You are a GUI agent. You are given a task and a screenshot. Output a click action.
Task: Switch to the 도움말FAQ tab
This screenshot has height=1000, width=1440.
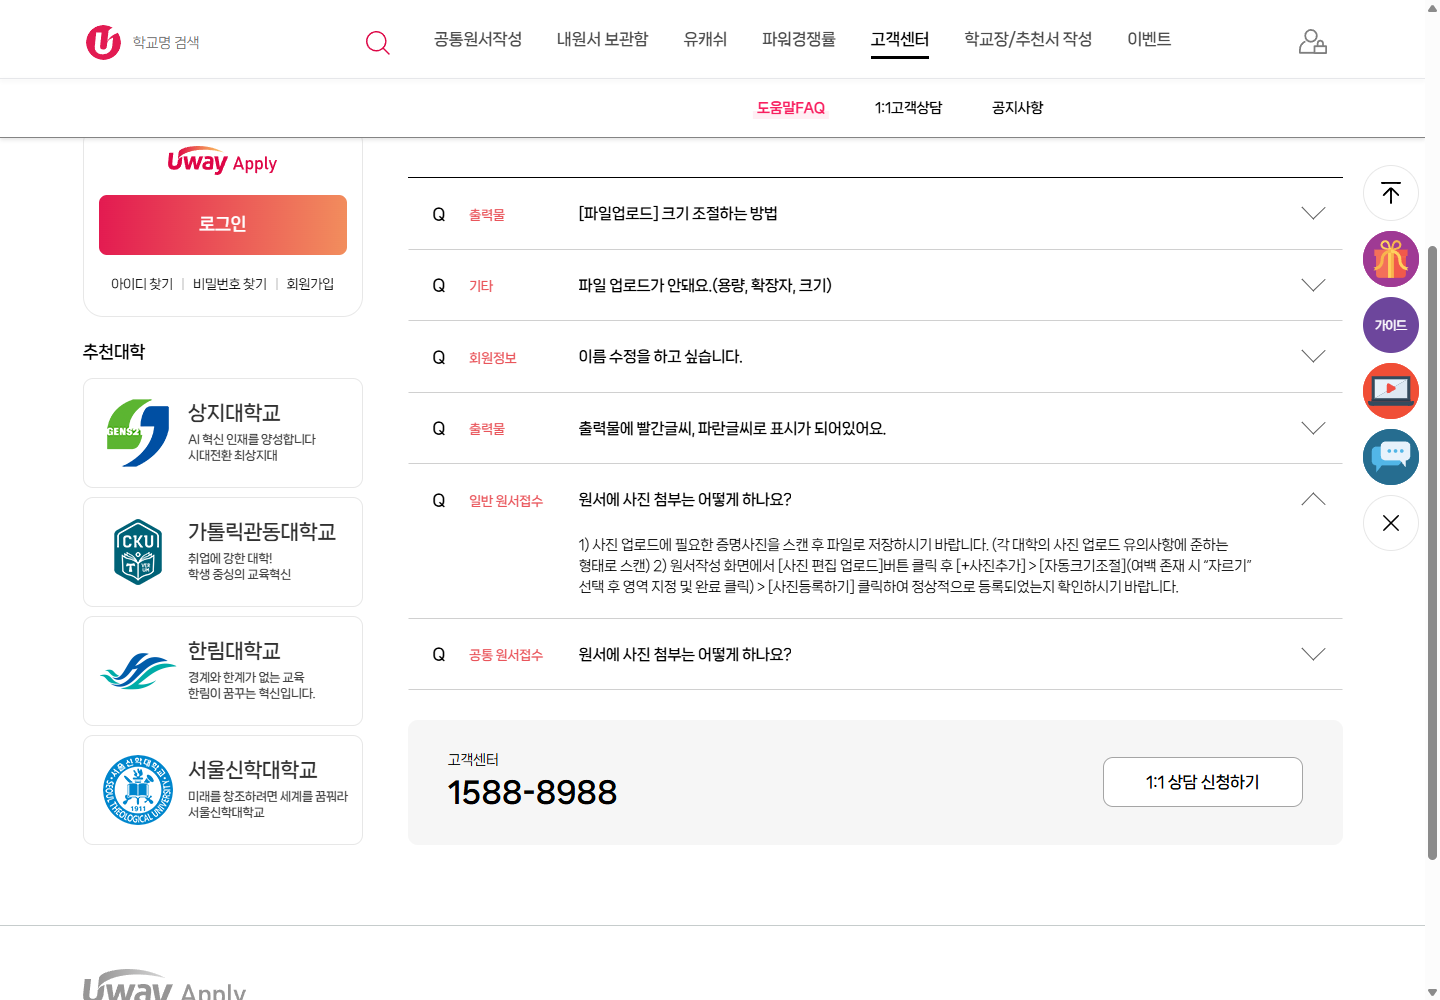click(x=791, y=108)
